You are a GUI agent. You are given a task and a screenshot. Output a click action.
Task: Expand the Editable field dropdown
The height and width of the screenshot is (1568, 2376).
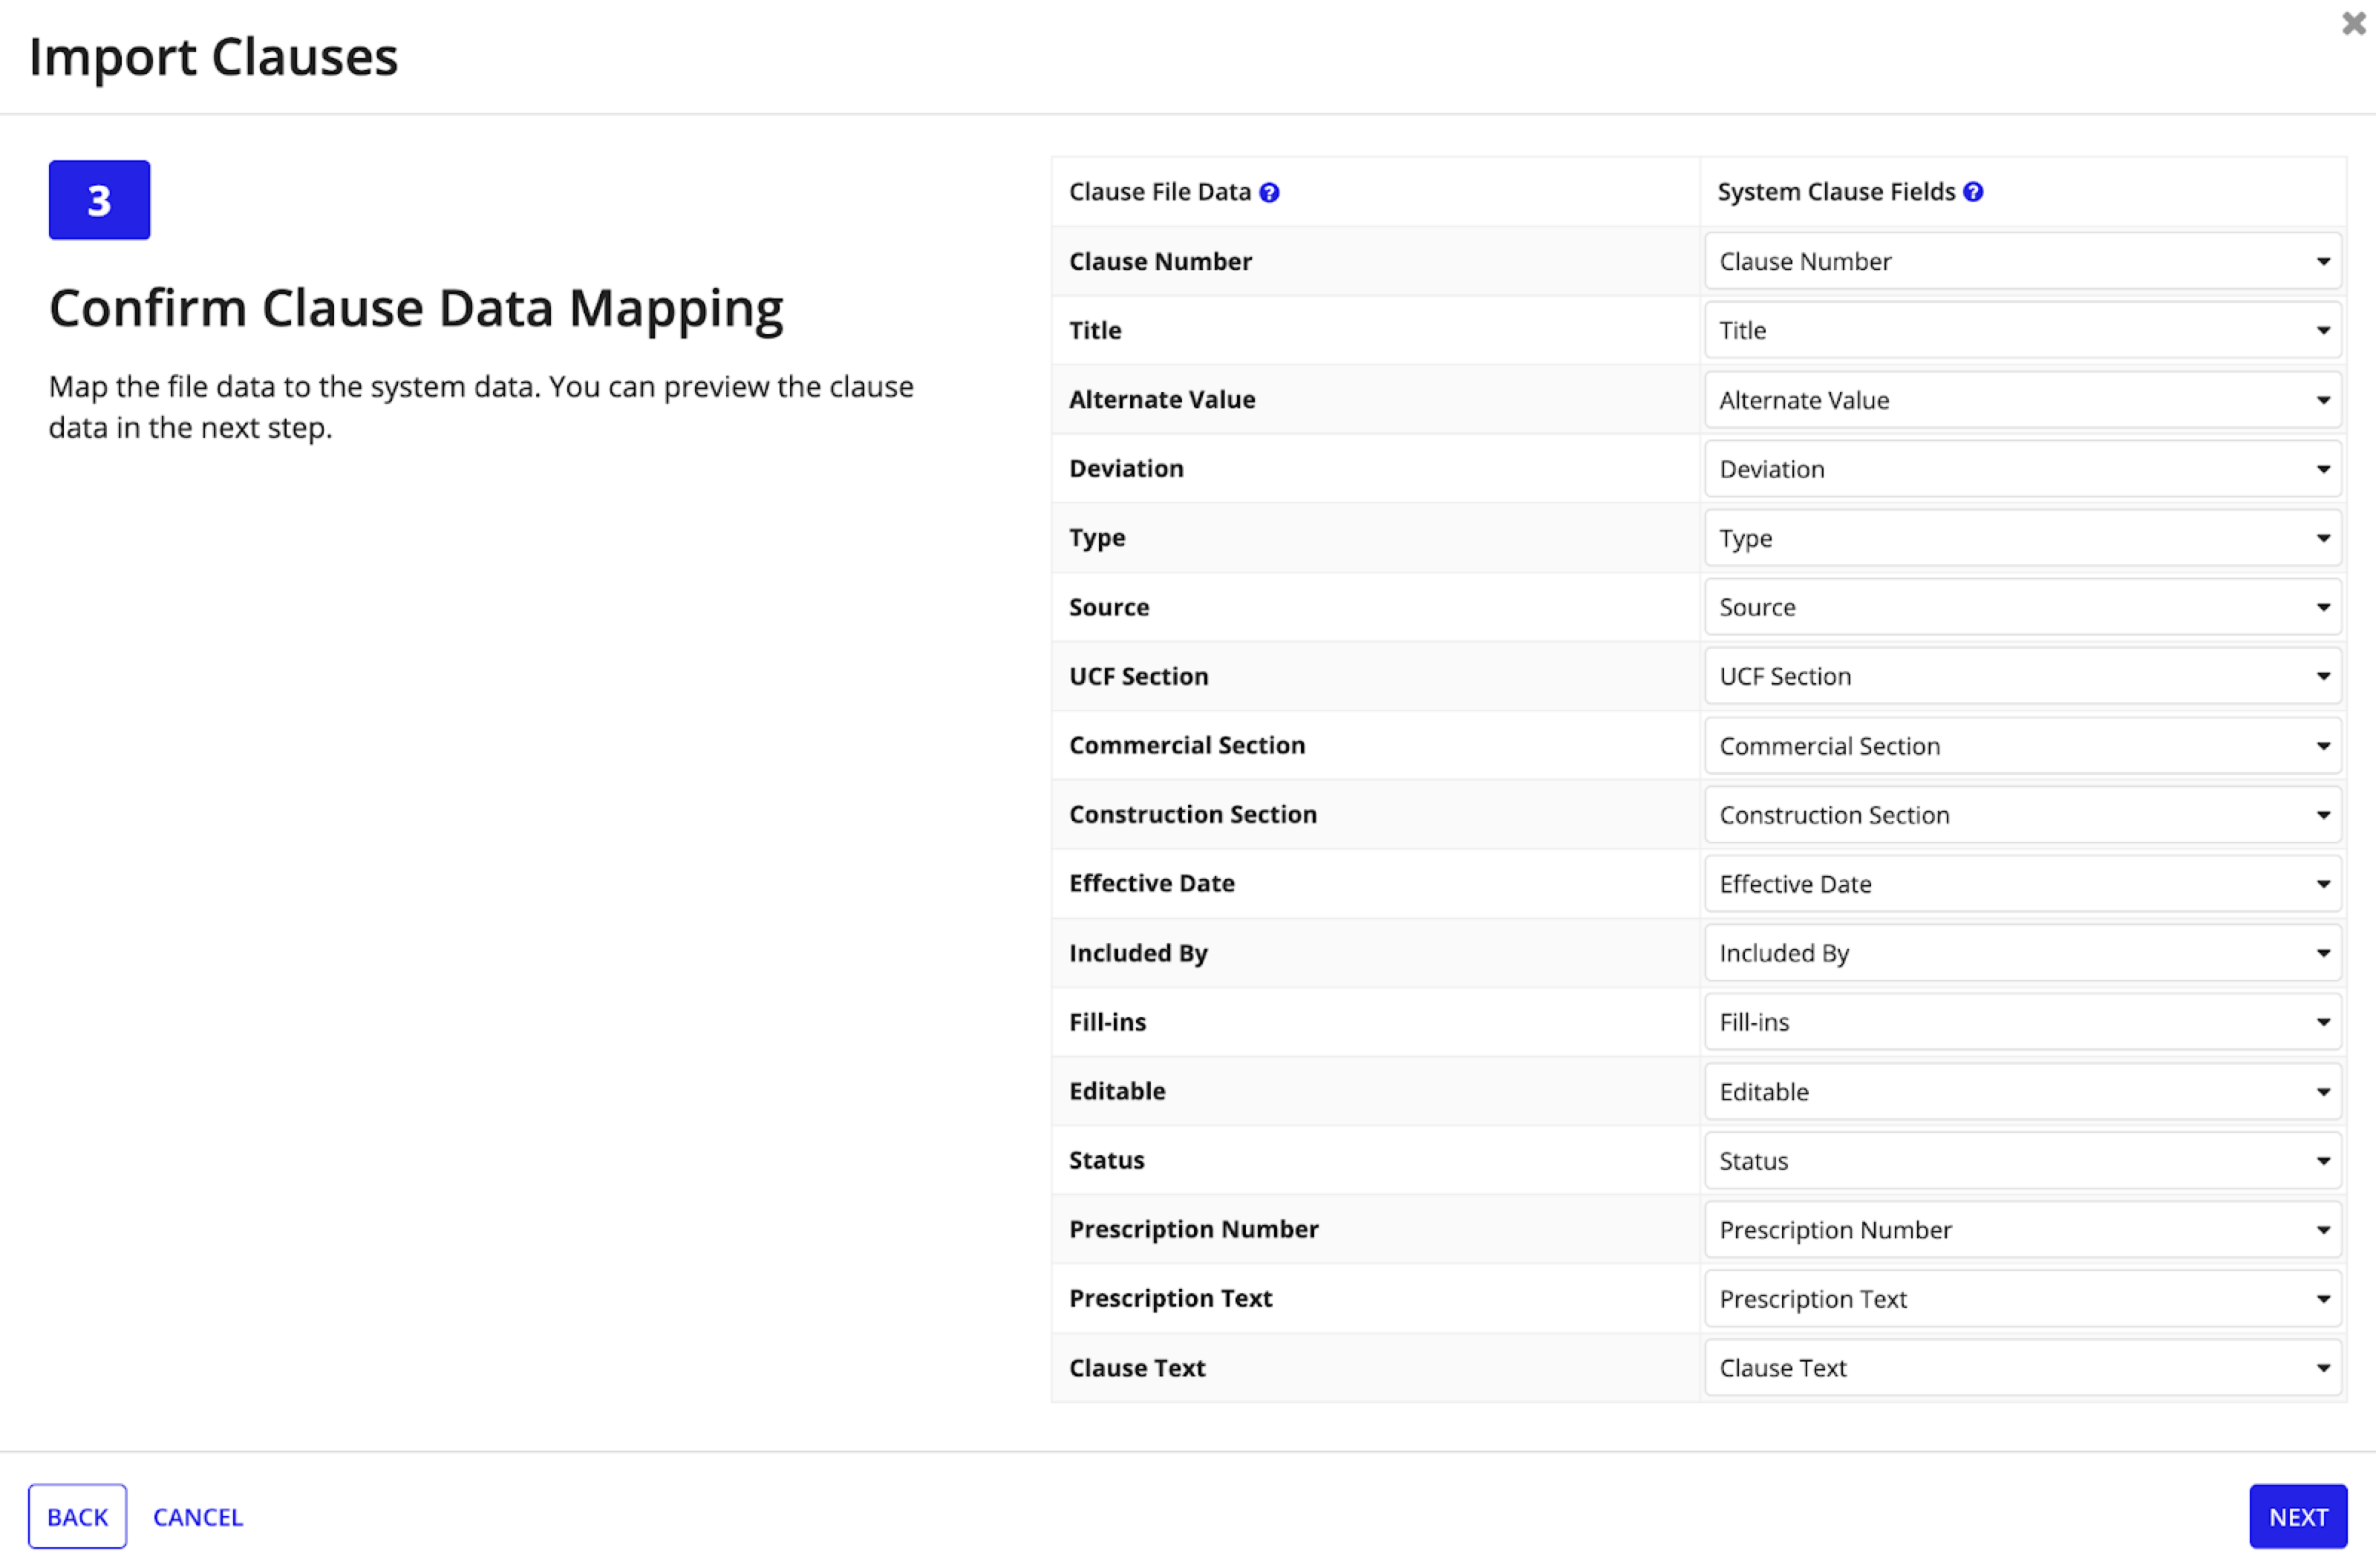point(2022,1092)
